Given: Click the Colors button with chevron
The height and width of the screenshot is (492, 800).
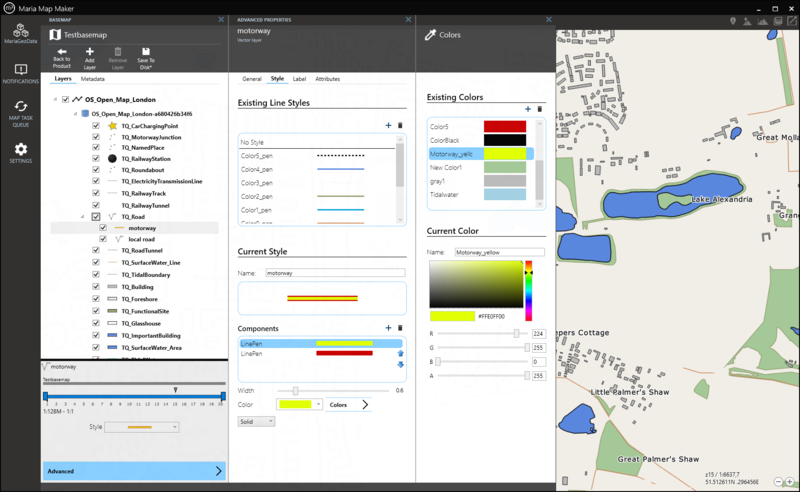Looking at the screenshot, I should click(x=348, y=405).
